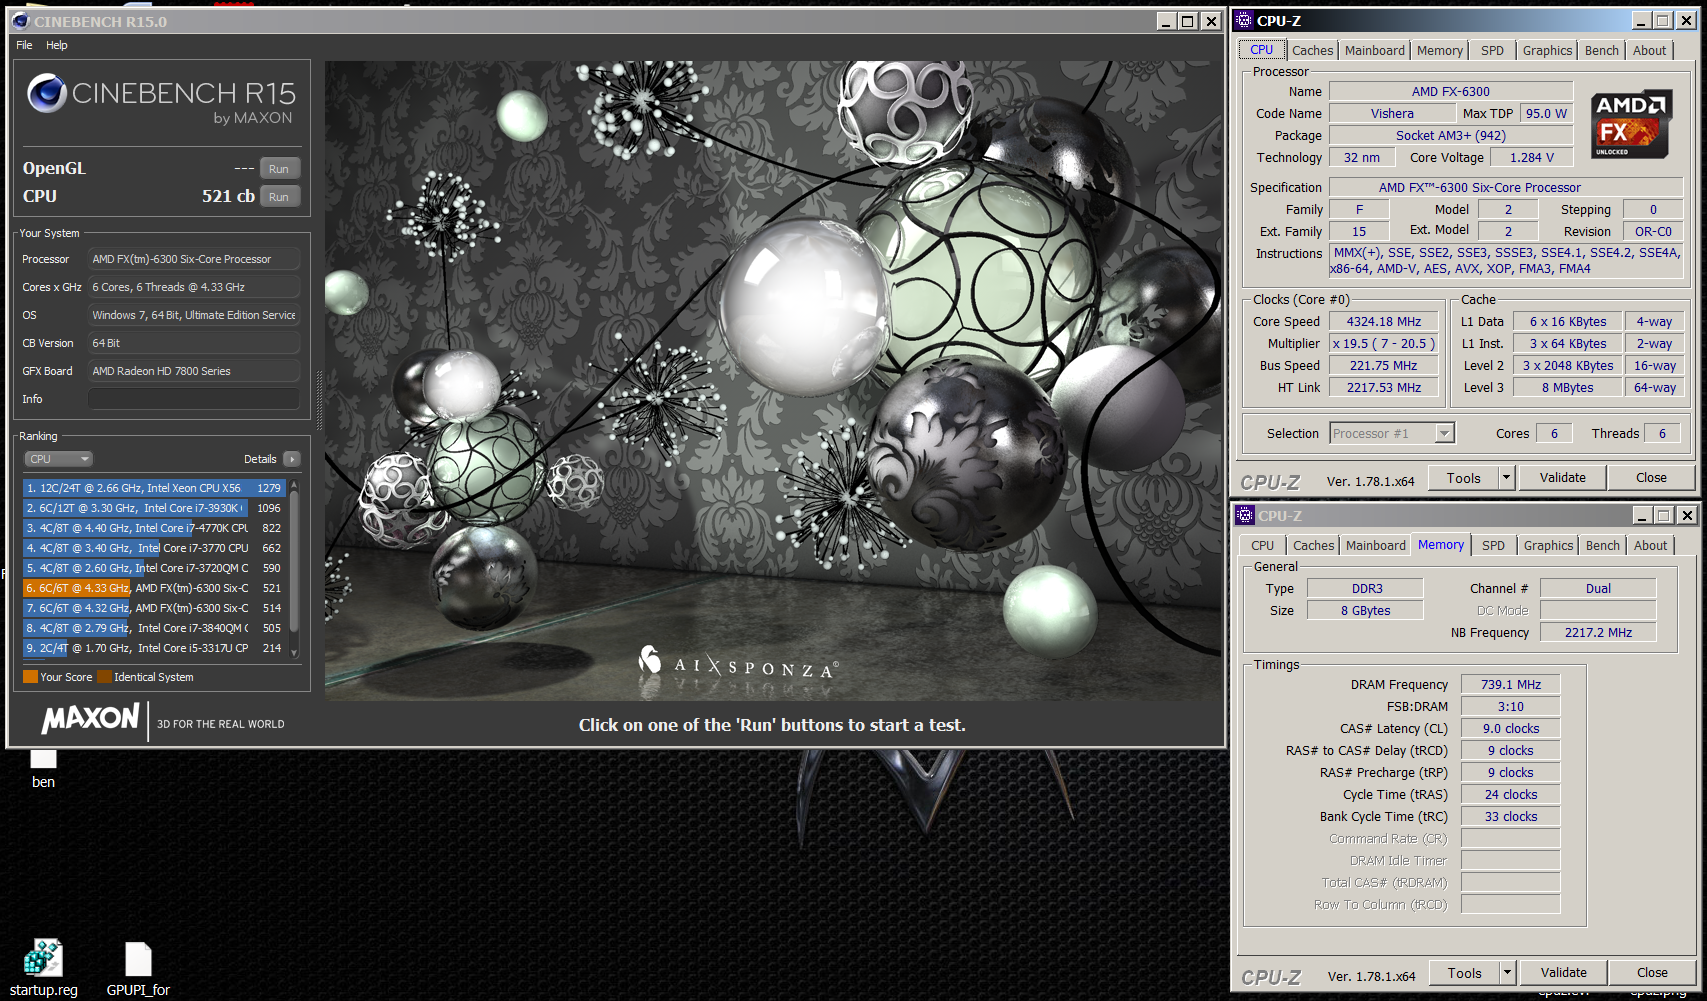Image resolution: width=1707 pixels, height=1001 pixels.
Task: Click Close button in bottom CPU-Z
Action: [x=1652, y=972]
